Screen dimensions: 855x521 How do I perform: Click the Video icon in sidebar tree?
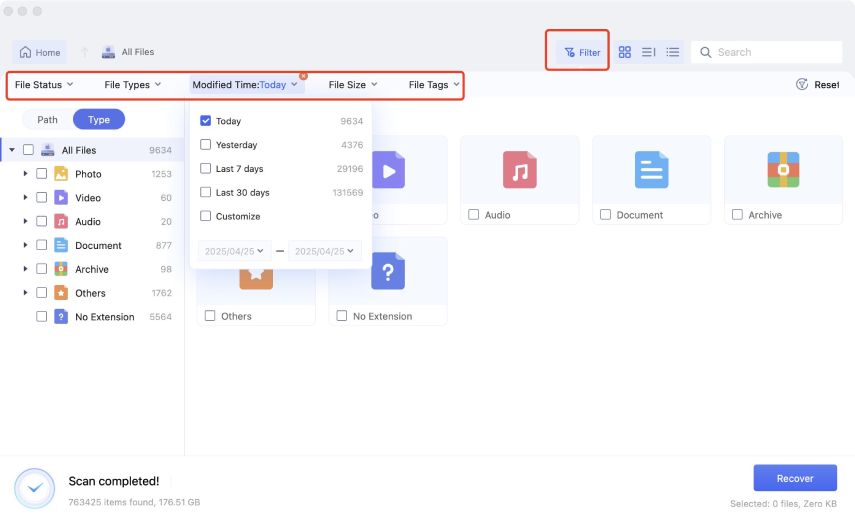tap(61, 197)
